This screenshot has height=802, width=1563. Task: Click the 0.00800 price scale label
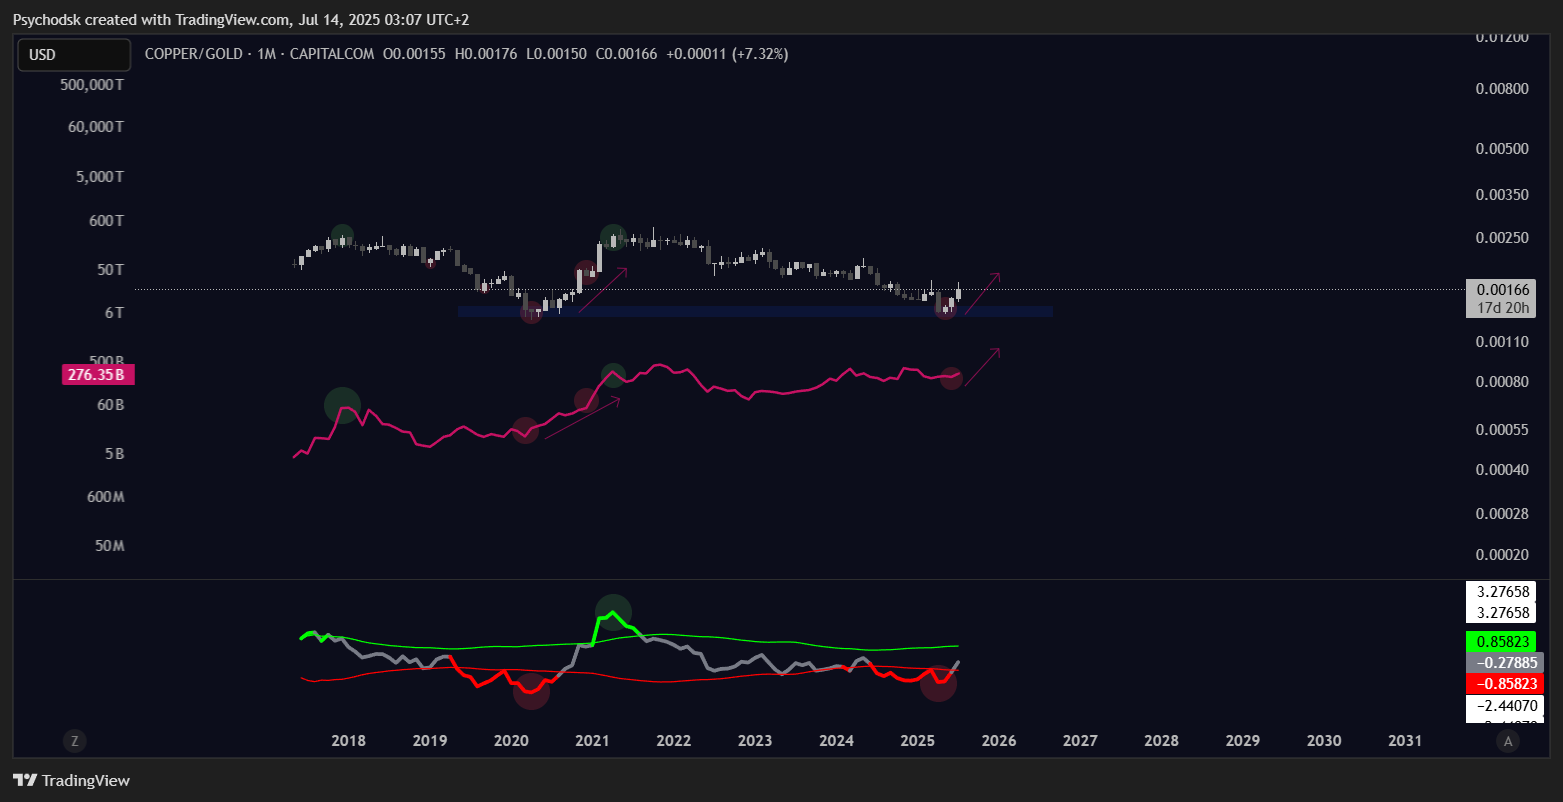tap(1502, 88)
